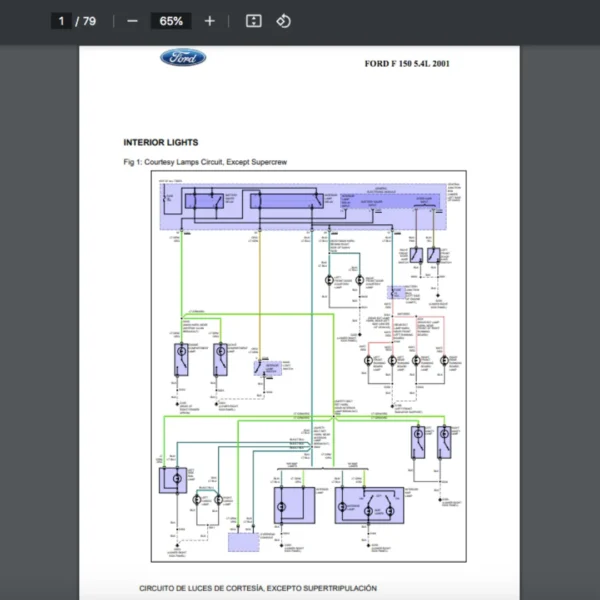This screenshot has height=600, width=600.
Task: Click the Ford logo in page header
Action: 183,58
